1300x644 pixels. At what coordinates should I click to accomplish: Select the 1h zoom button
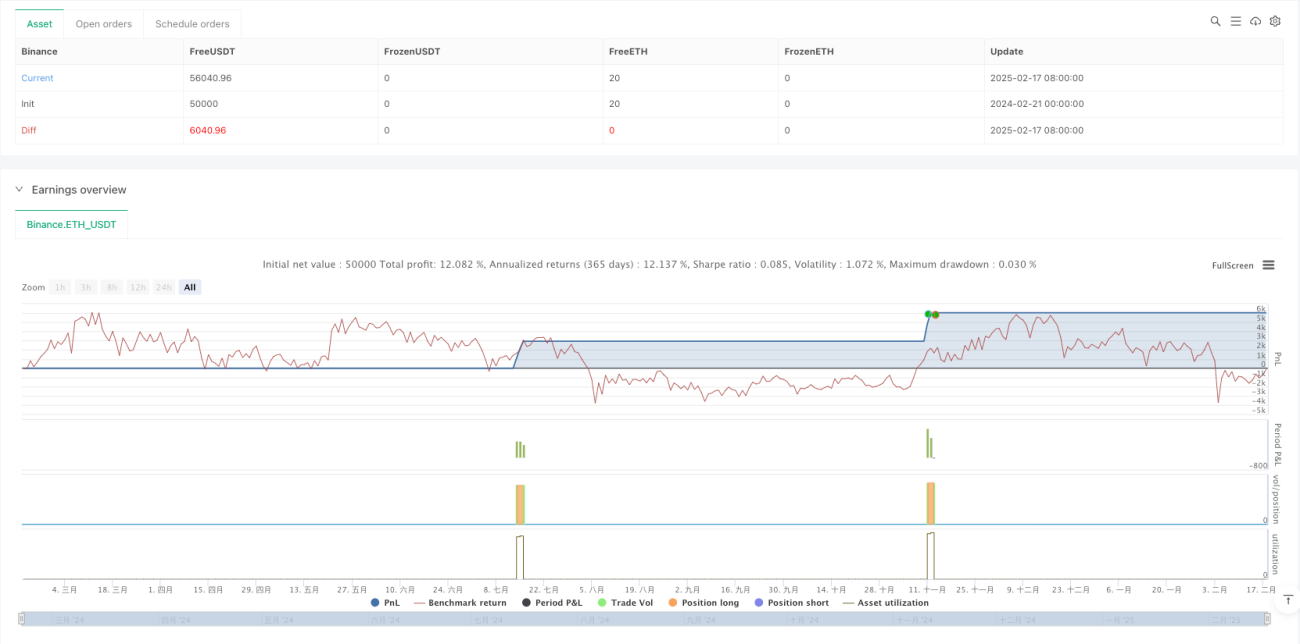click(60, 287)
